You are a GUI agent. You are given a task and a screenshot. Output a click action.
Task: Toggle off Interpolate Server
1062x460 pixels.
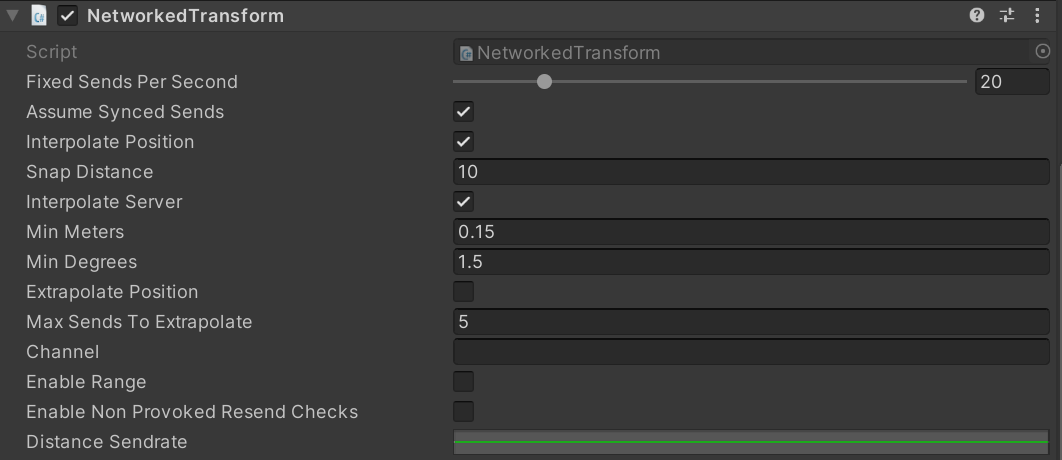(463, 202)
